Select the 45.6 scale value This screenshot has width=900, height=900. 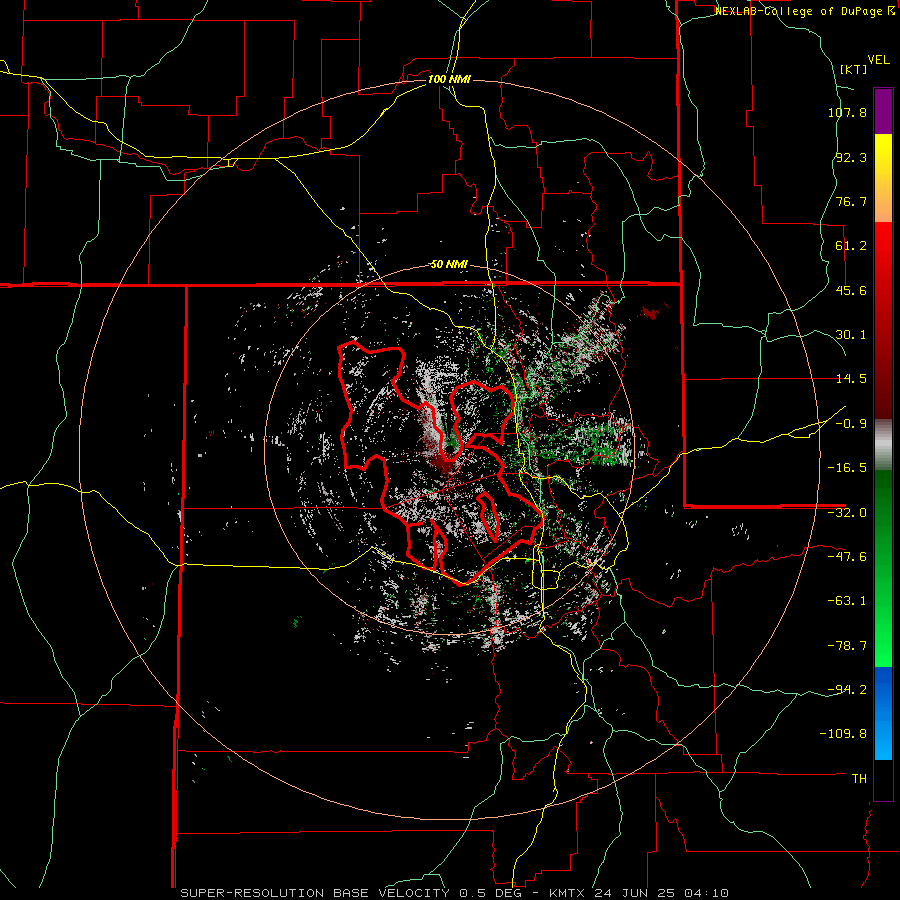(851, 290)
